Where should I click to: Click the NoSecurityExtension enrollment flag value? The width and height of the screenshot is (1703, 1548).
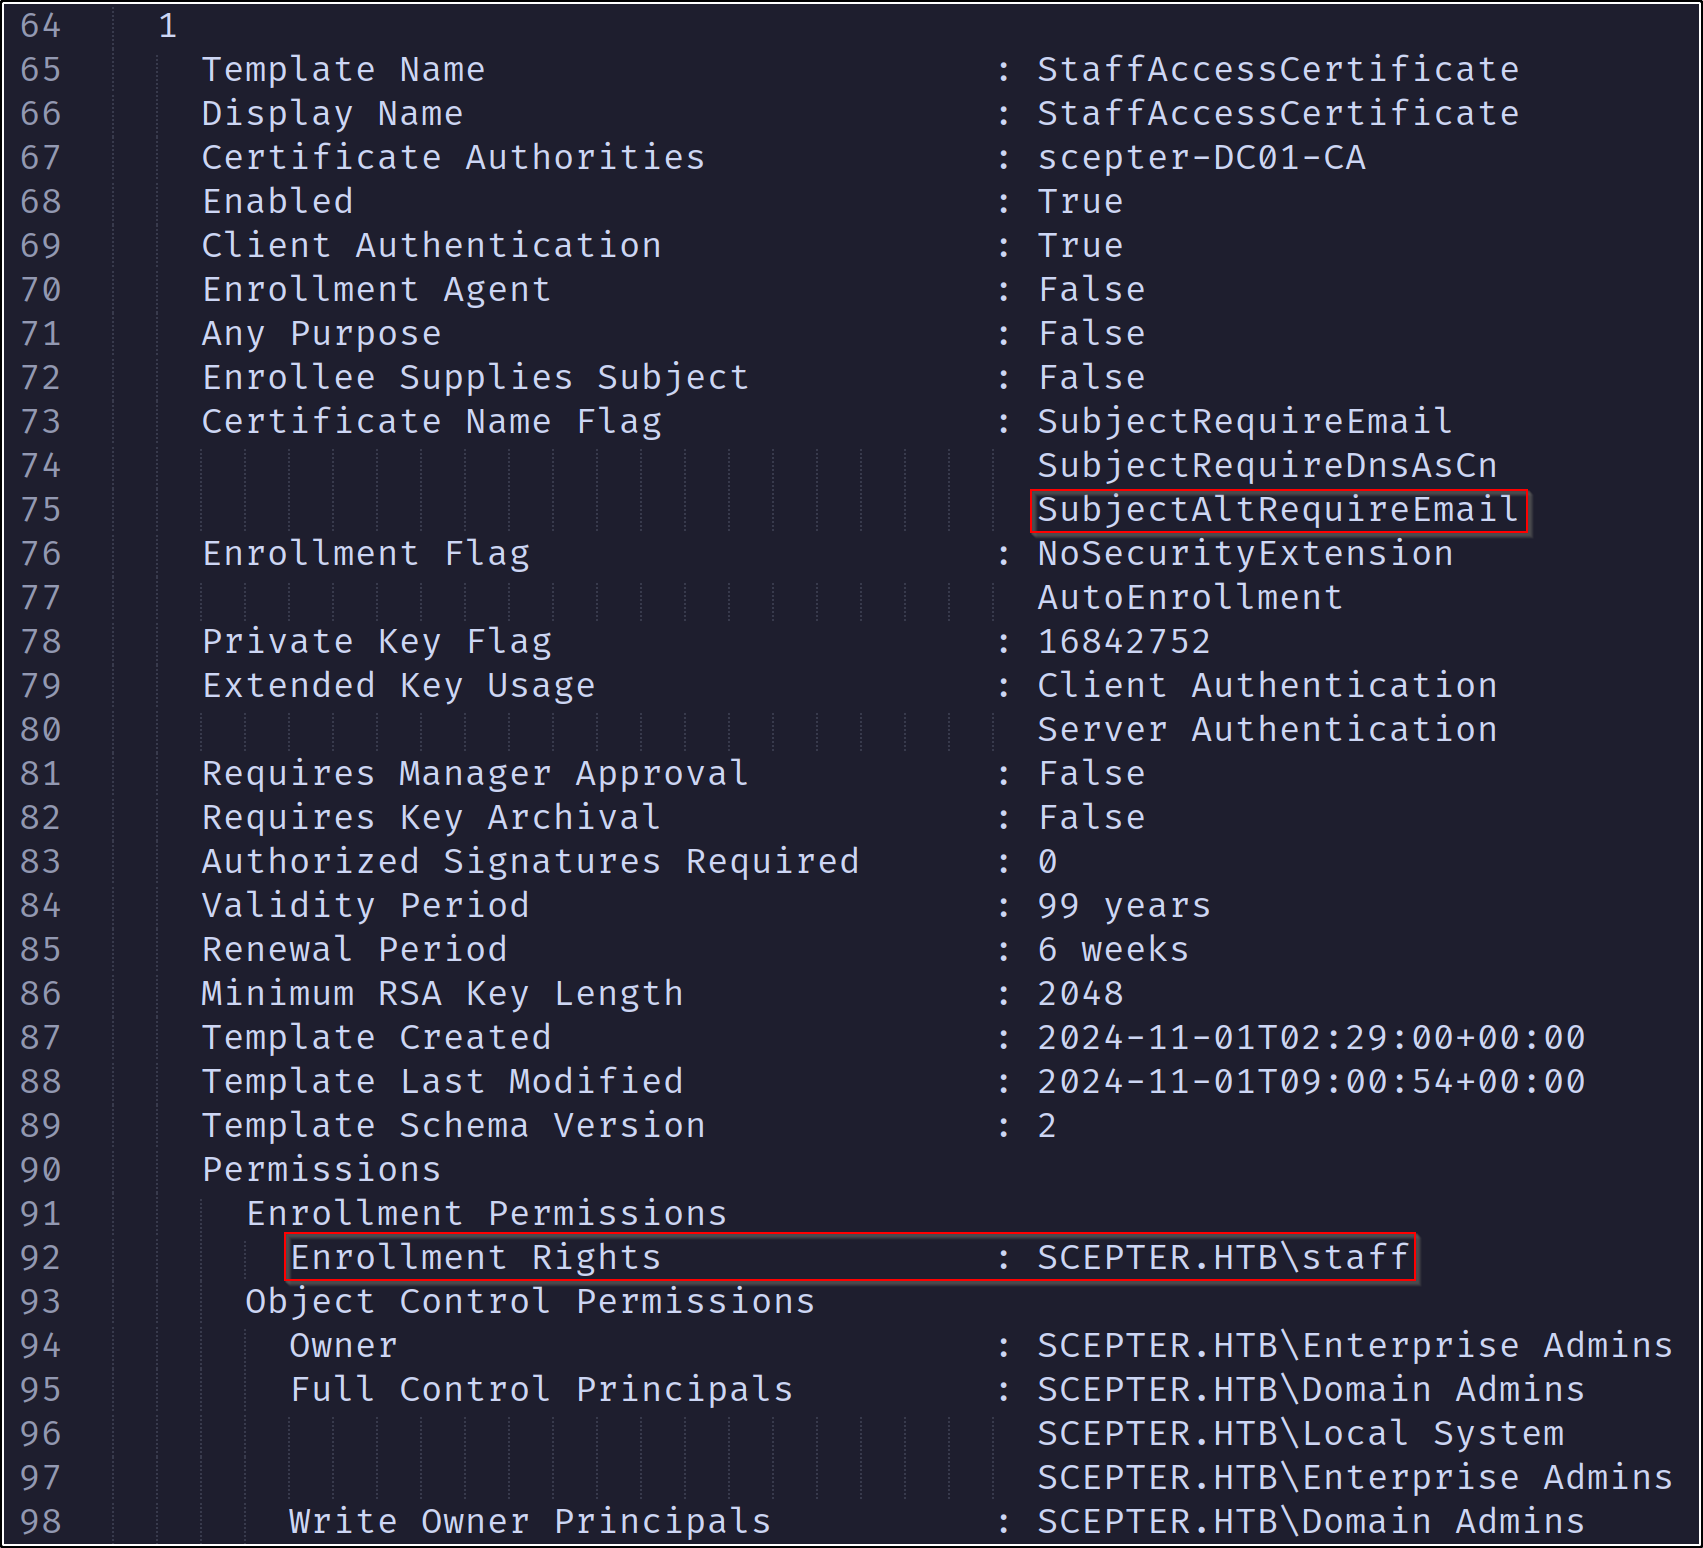1244,554
